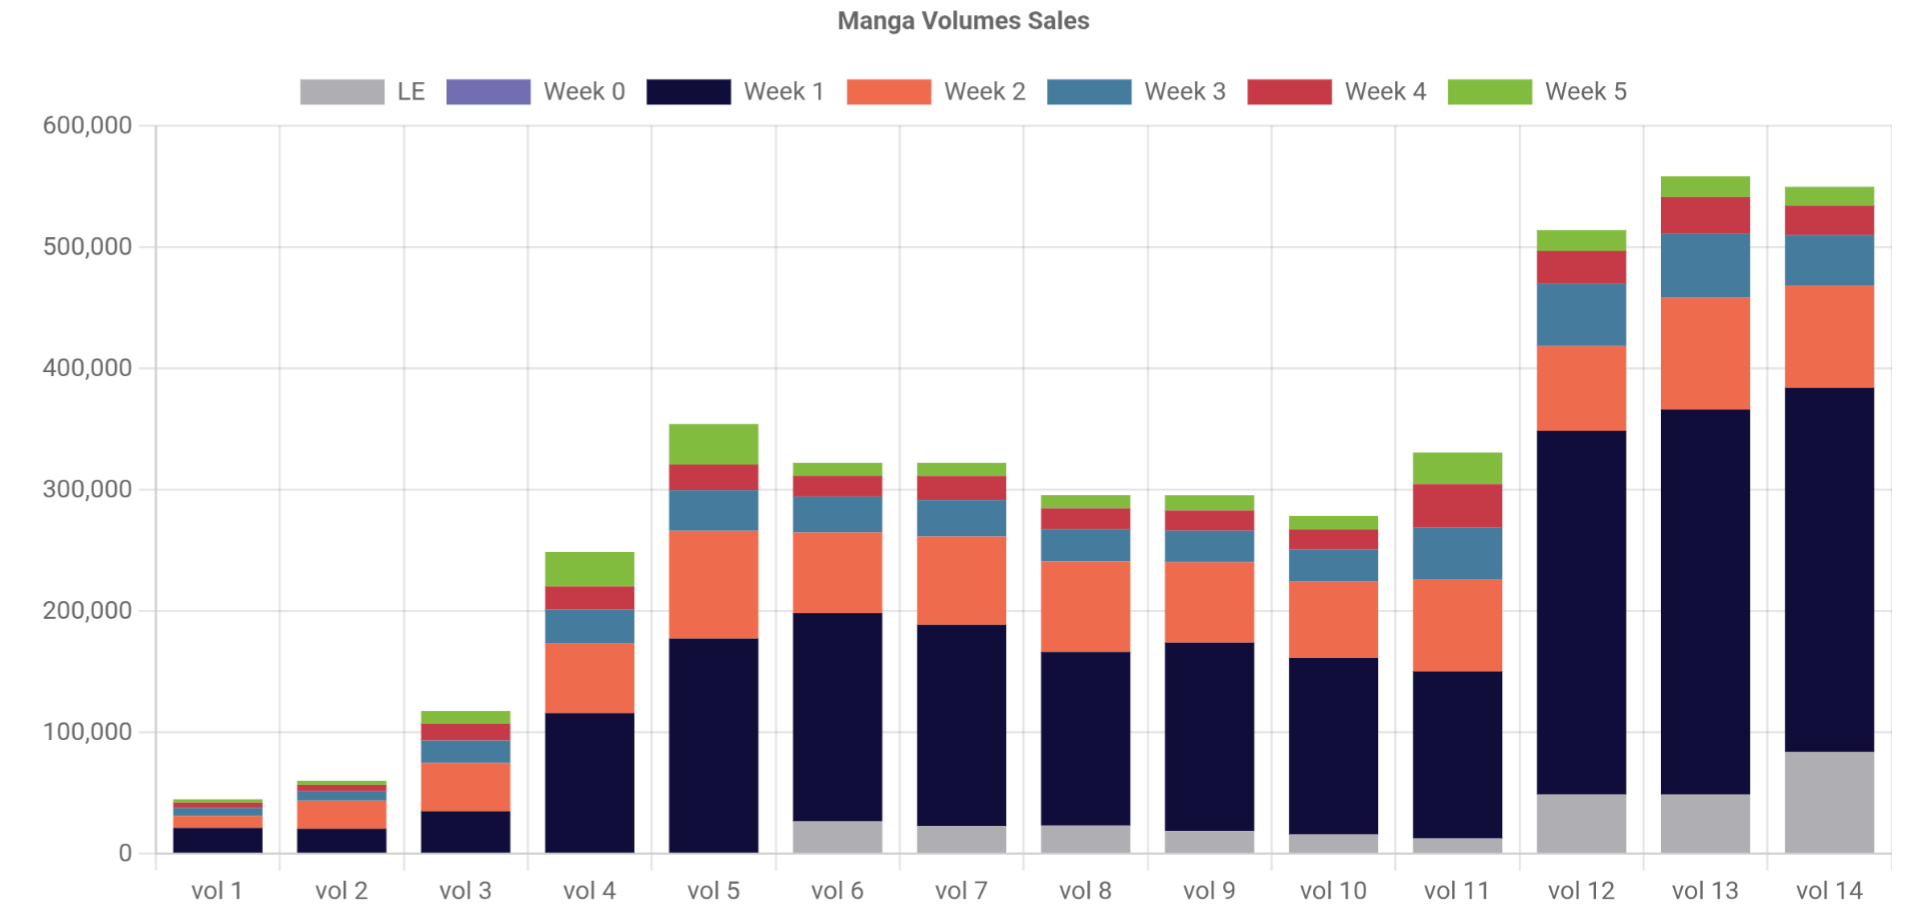The image size is (1926, 912).
Task: Hide the Week 0 series via label
Action: click(x=584, y=92)
